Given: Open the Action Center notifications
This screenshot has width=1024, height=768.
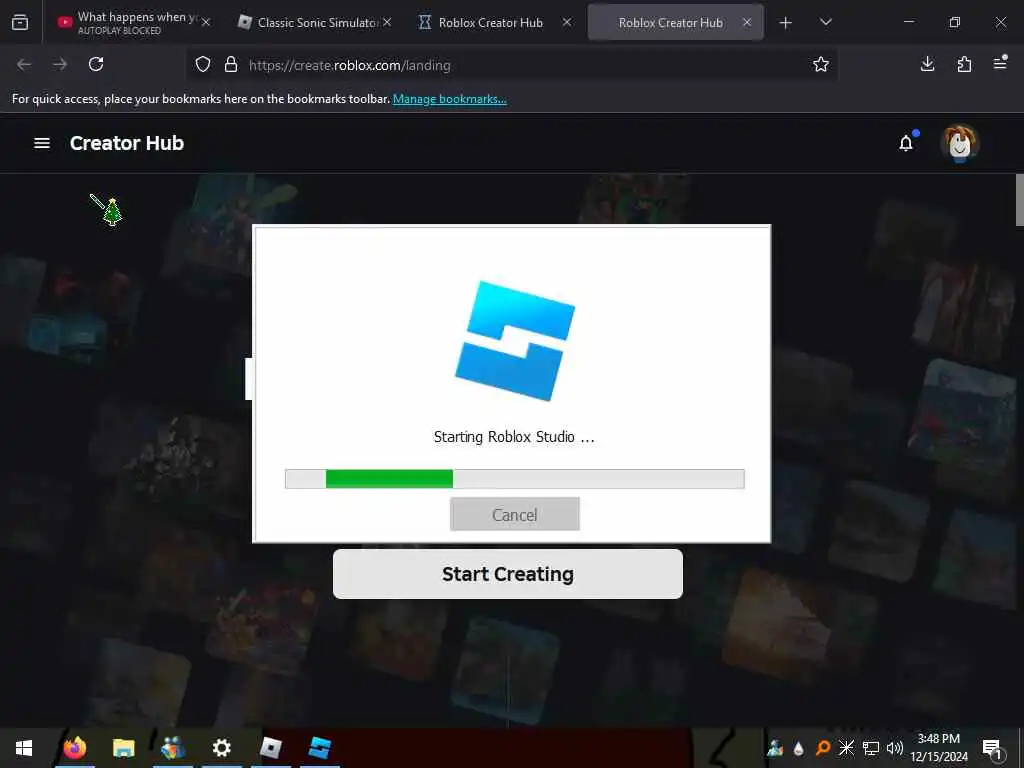Looking at the screenshot, I should (x=993, y=749).
